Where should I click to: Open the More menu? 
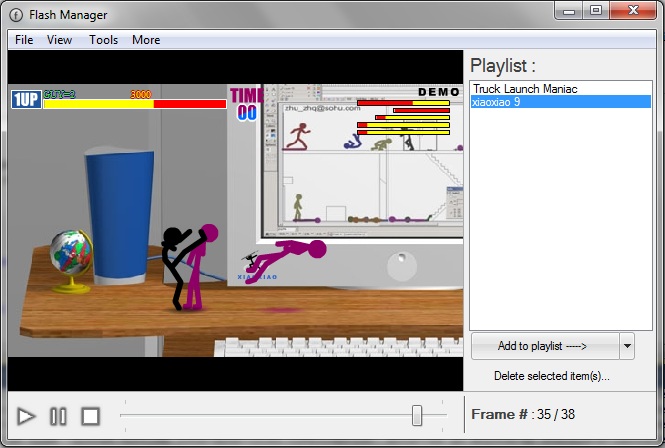(x=146, y=40)
